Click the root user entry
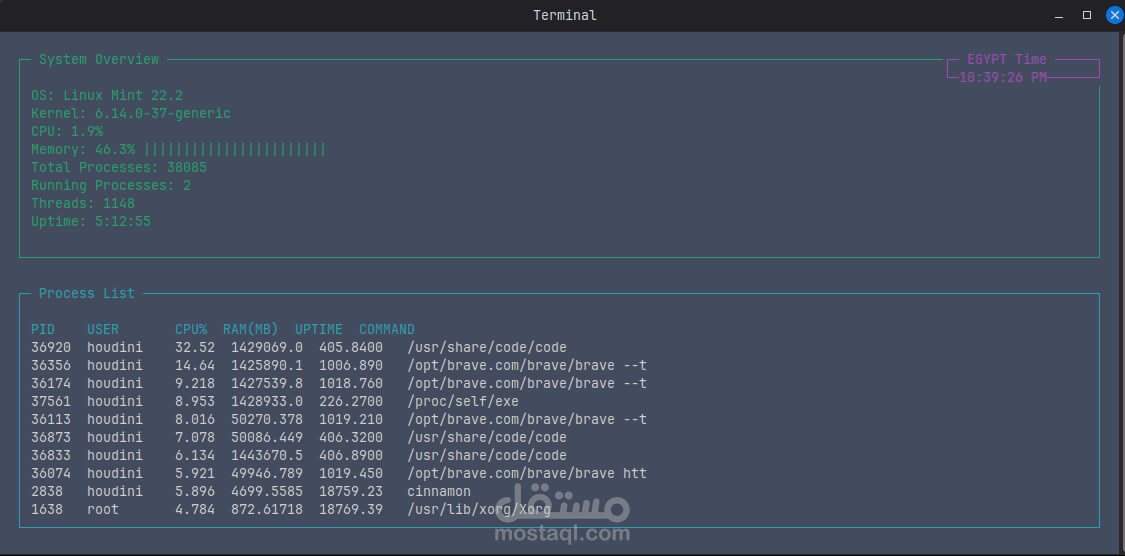This screenshot has height=556, width=1125. click(103, 509)
